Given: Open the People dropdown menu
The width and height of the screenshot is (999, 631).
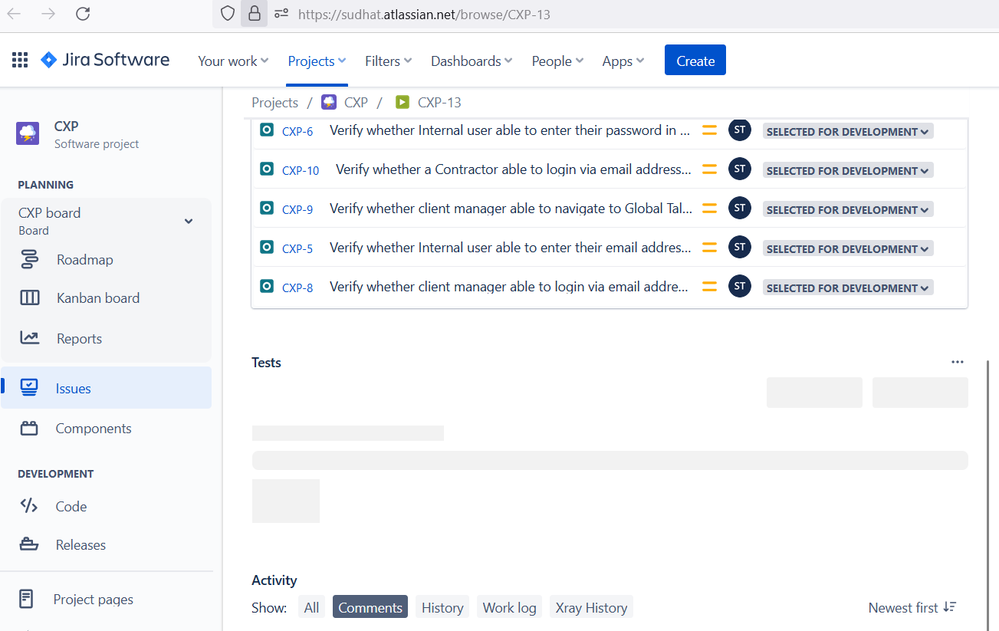Looking at the screenshot, I should coord(557,61).
